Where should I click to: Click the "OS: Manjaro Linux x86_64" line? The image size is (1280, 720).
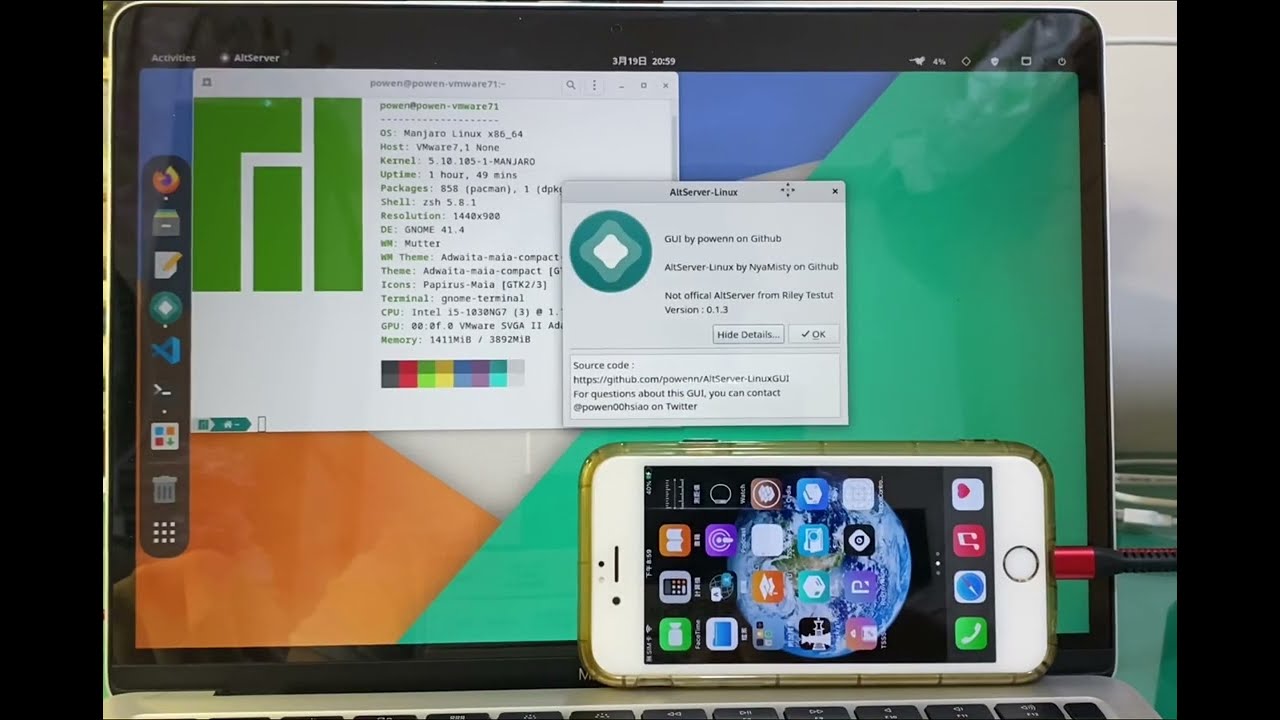click(x=452, y=133)
